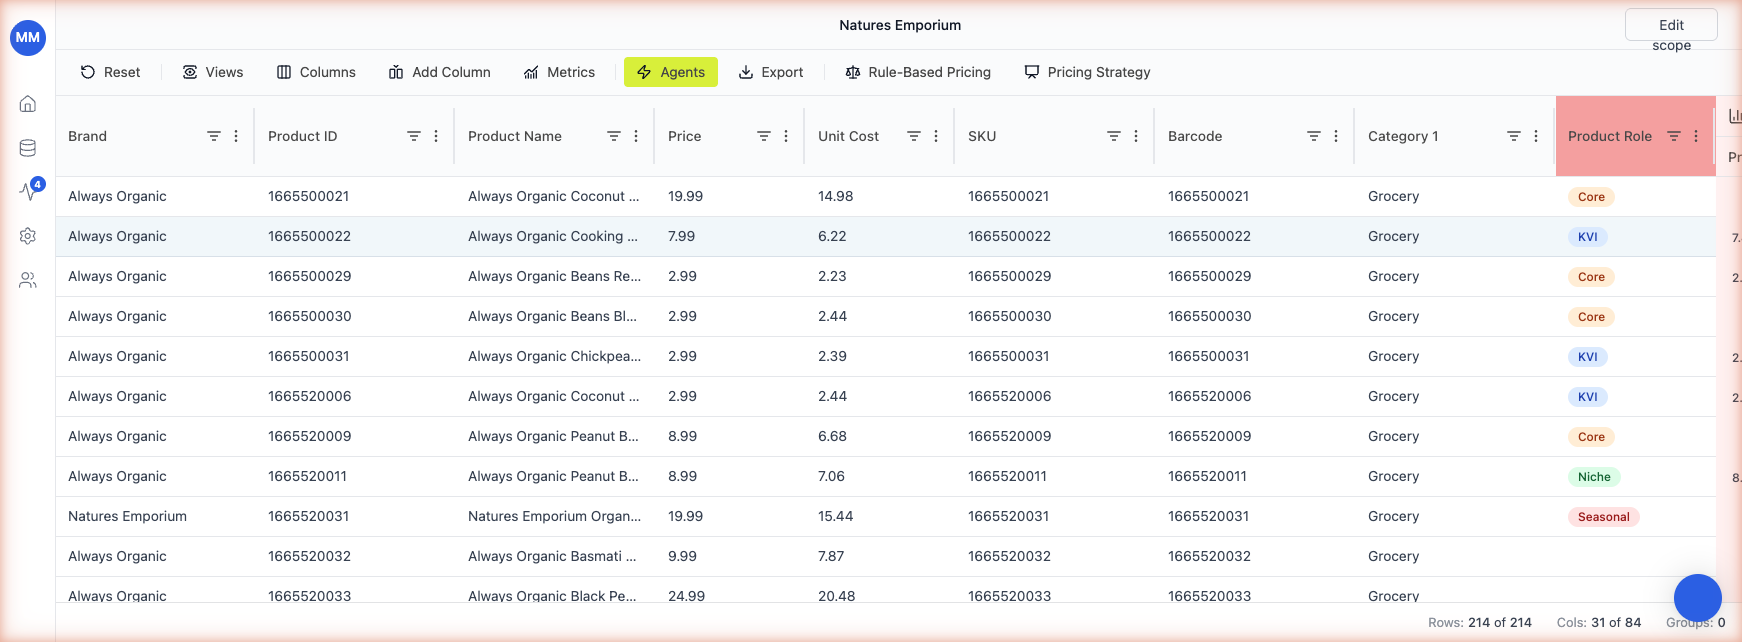Open Rule-Based Pricing

(918, 72)
